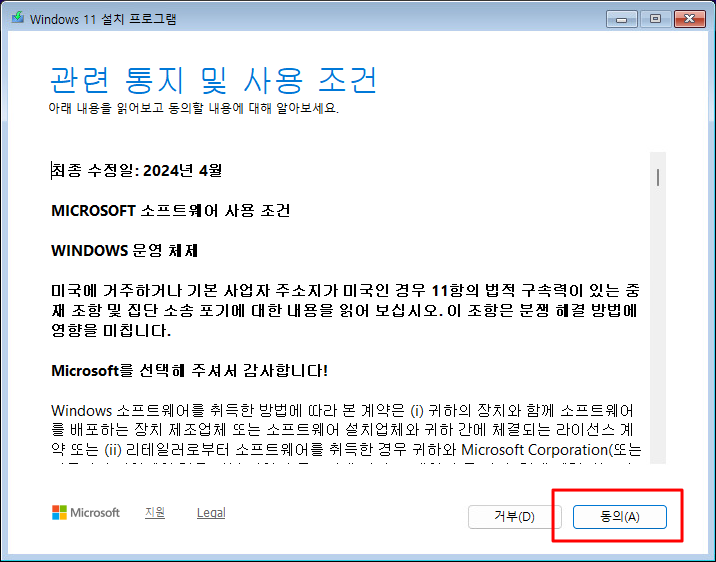Click the license text scrollbar thumb
The width and height of the screenshot is (716, 562).
657,178
